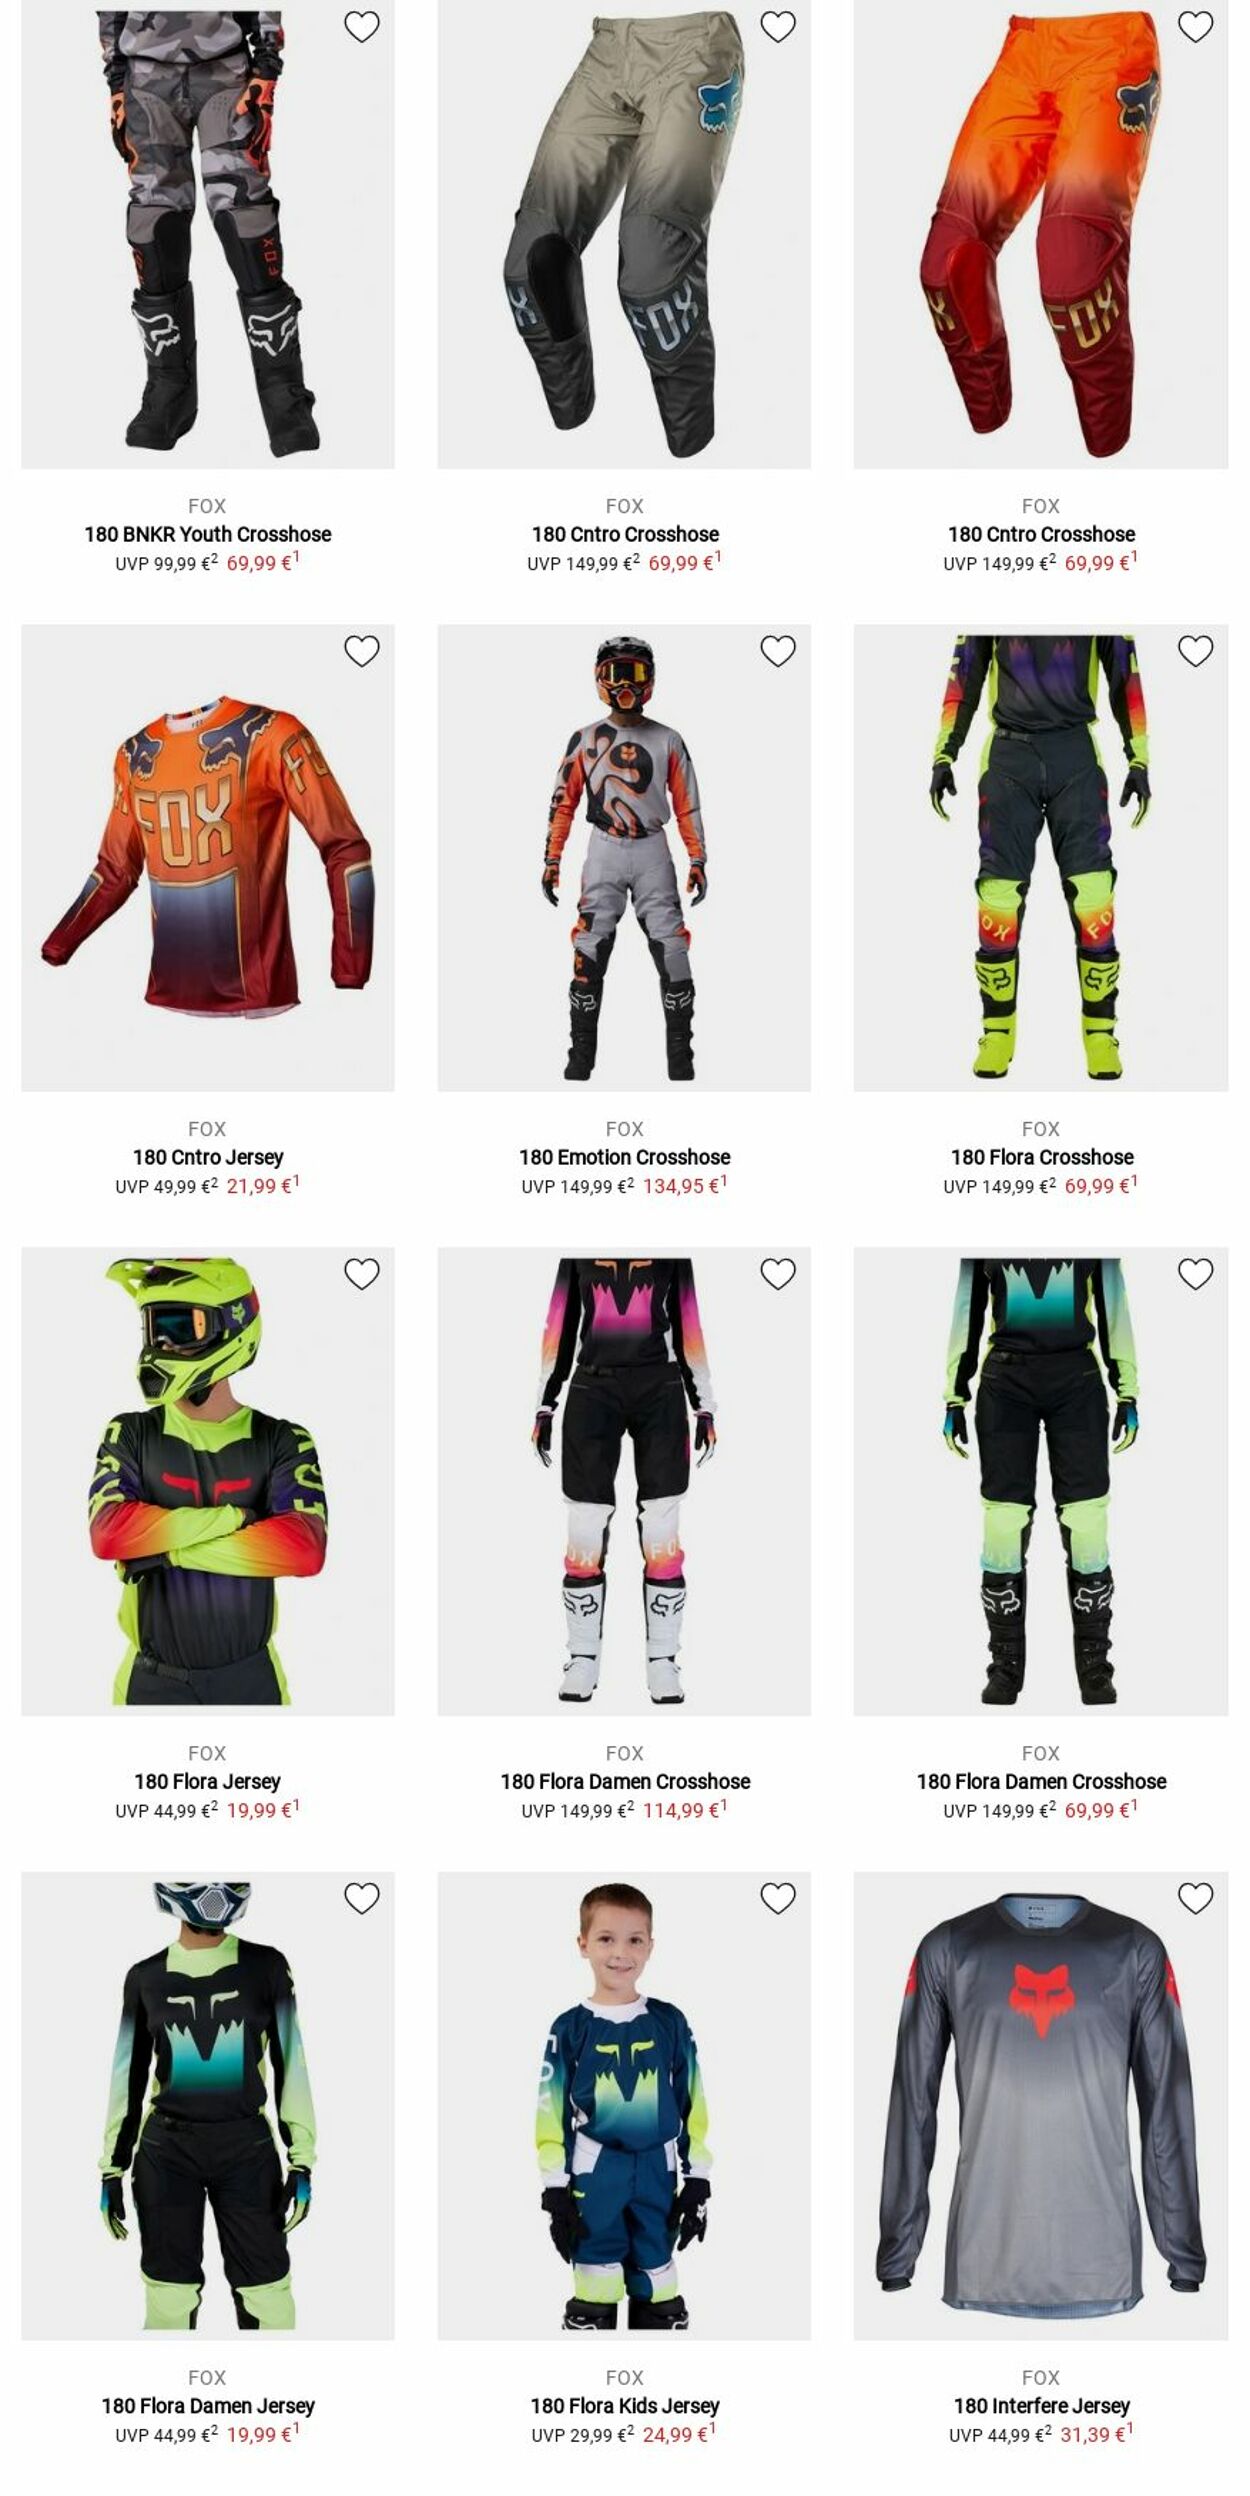Heart the pink 180 Flora Damen Crosshose
This screenshot has height=2496, width=1250.
(778, 1274)
